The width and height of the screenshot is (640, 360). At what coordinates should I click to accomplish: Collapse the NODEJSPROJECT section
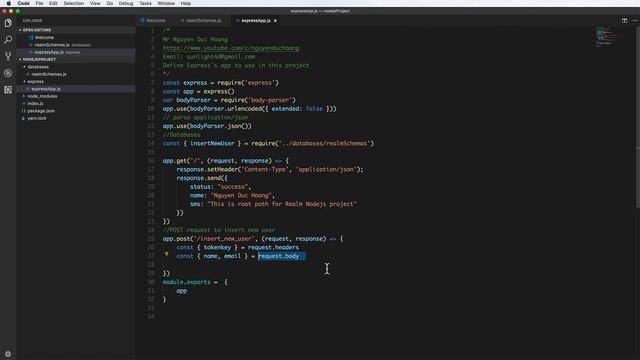pos(39,60)
